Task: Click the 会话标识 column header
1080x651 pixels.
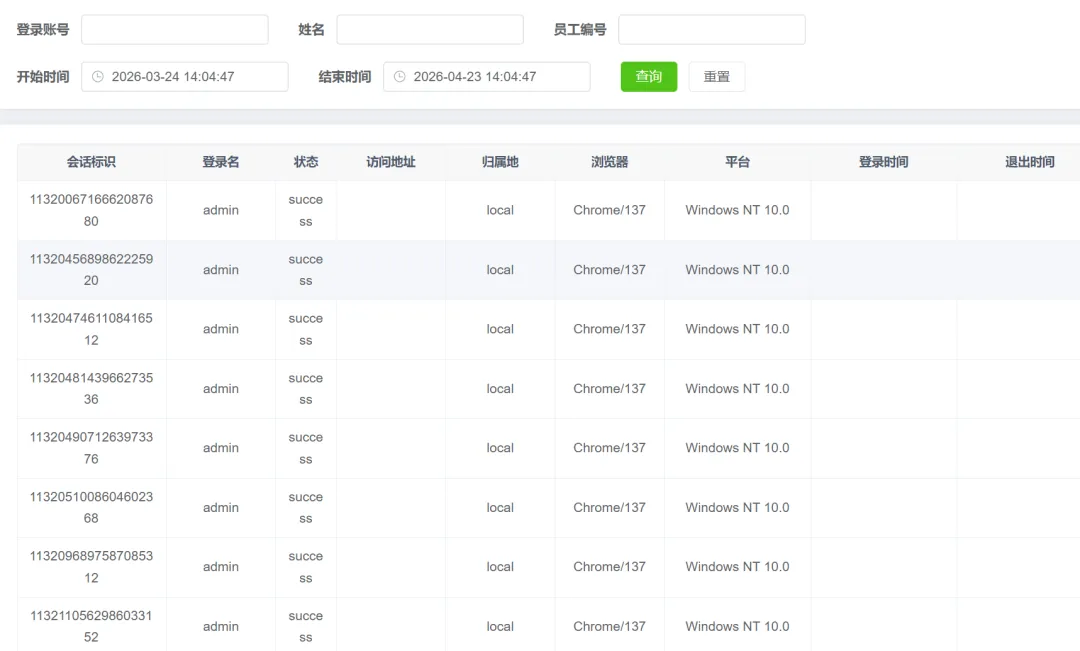Action: point(92,162)
